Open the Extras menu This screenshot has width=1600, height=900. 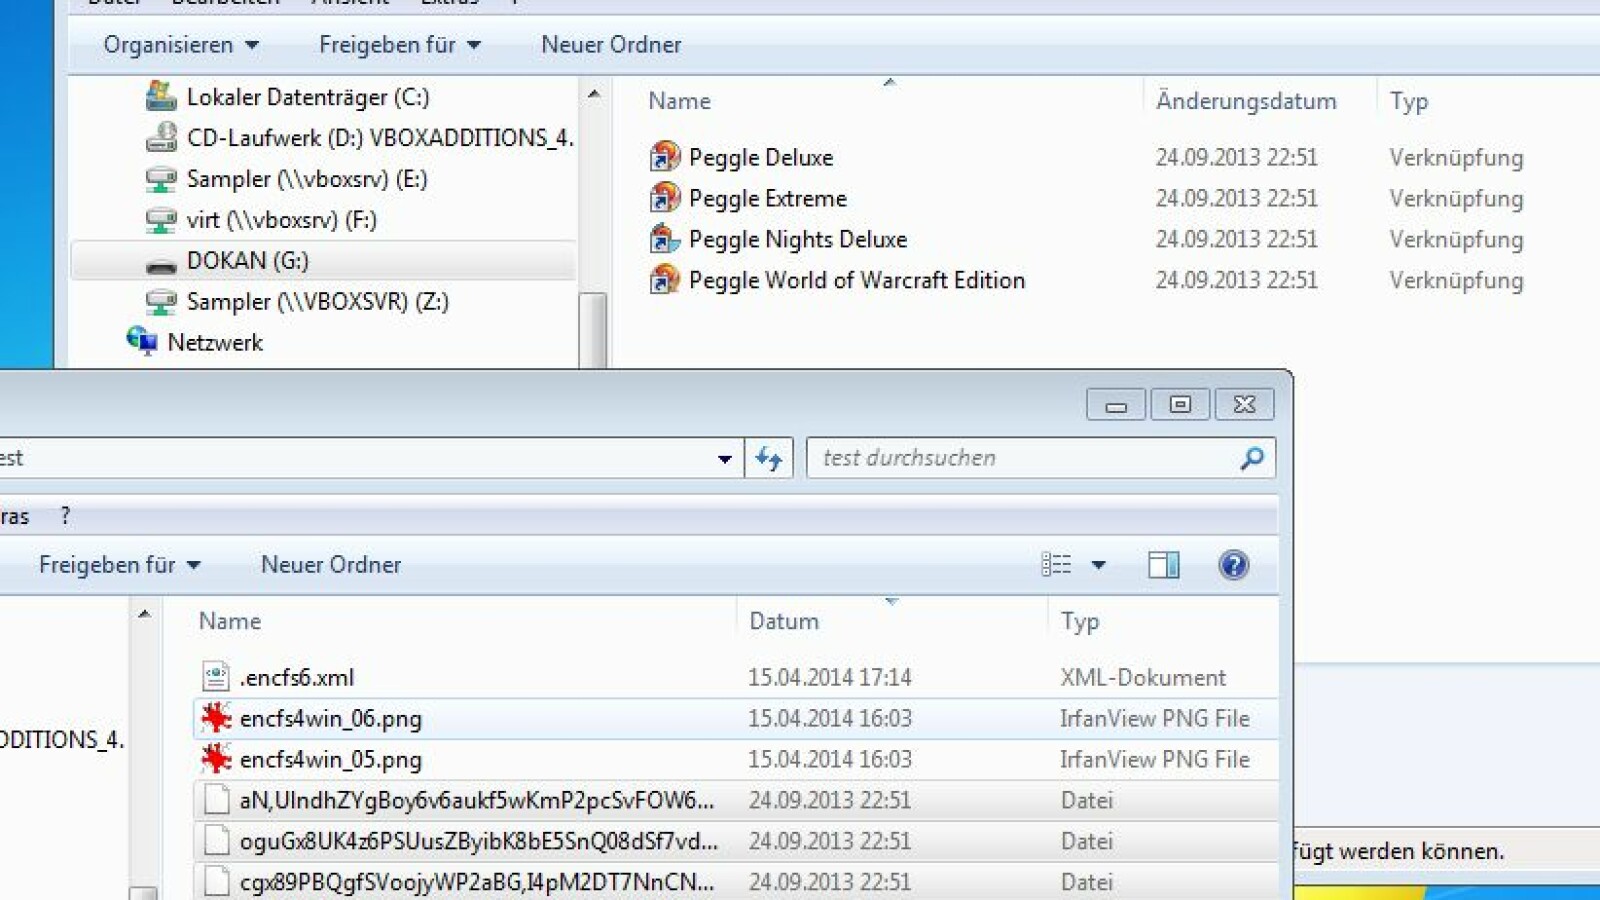pyautogui.click(x=450, y=3)
